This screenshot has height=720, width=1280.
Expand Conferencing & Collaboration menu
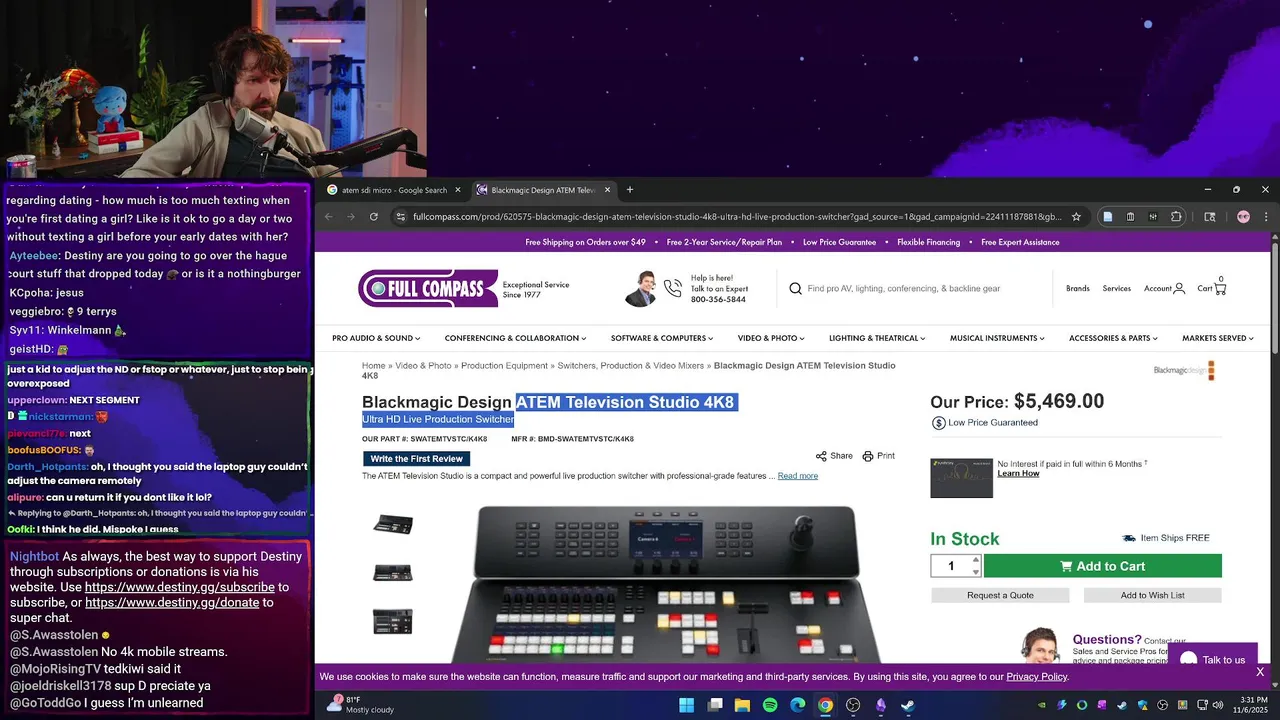(x=516, y=338)
